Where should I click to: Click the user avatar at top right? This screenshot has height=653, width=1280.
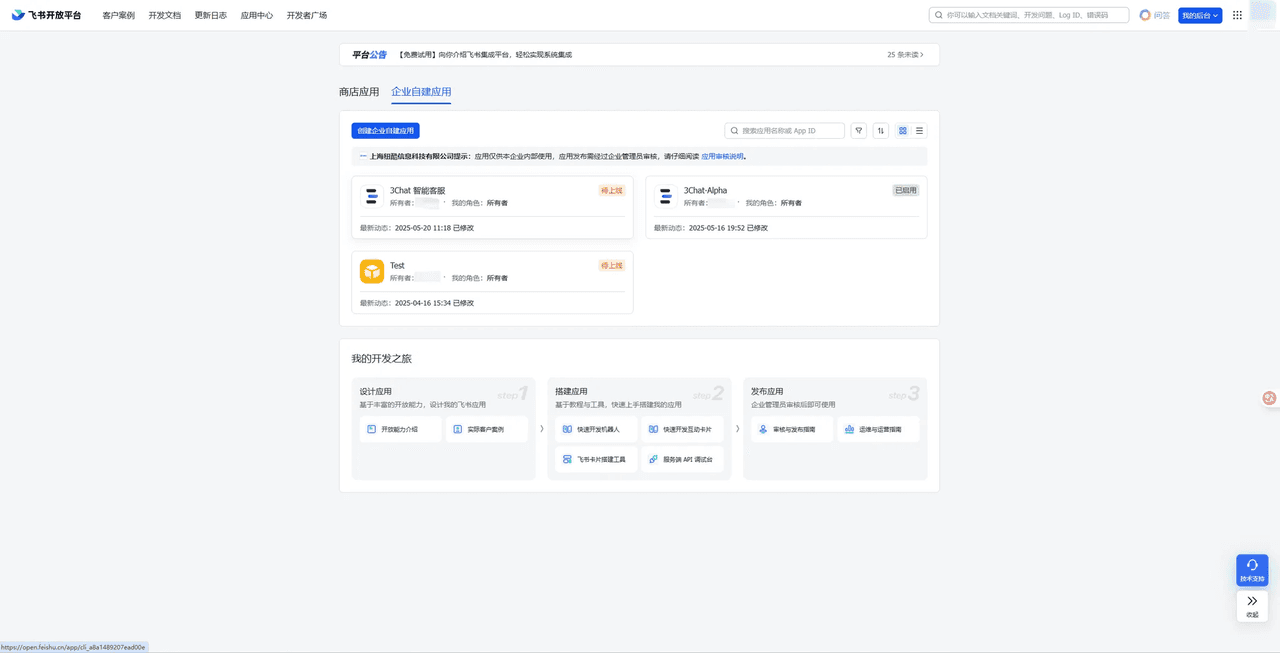[1262, 14]
